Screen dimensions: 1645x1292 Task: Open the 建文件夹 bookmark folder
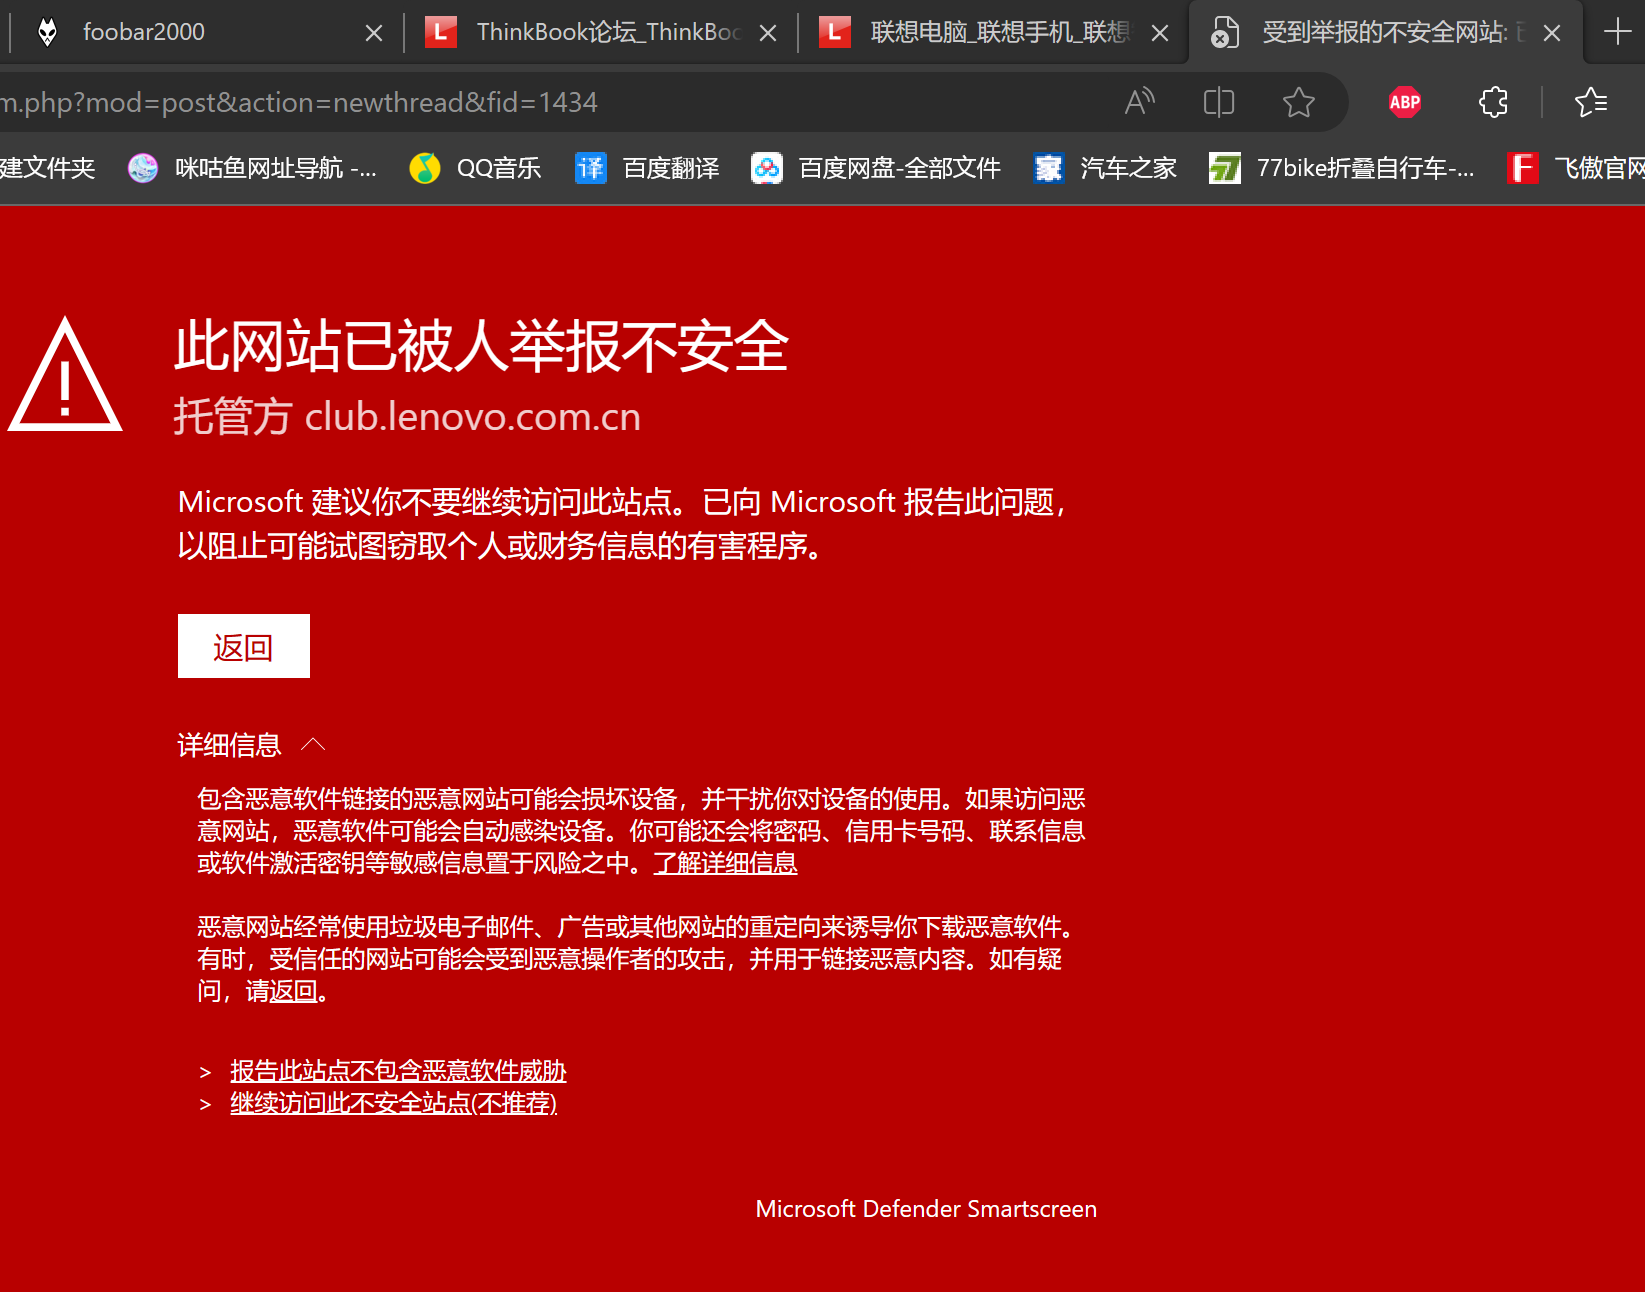tap(47, 168)
